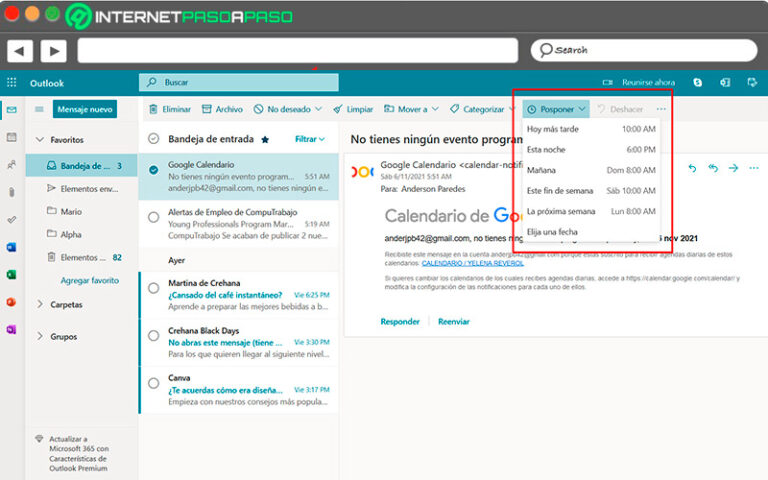Open Elementos enviados folder
Viewport: 768px width, 480px height.
(x=82, y=189)
